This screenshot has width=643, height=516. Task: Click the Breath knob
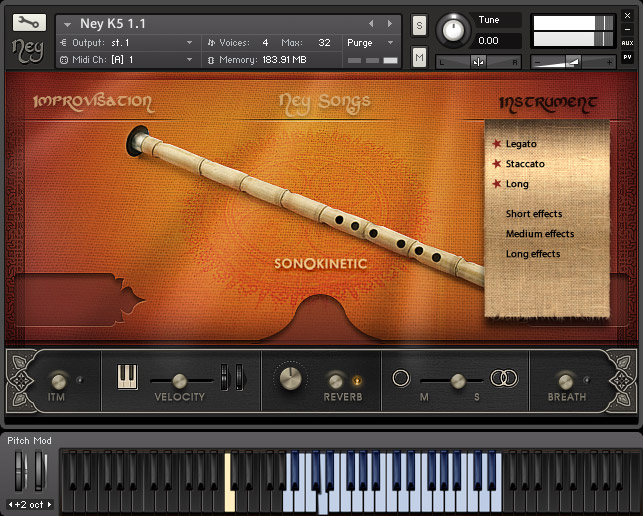tap(565, 381)
